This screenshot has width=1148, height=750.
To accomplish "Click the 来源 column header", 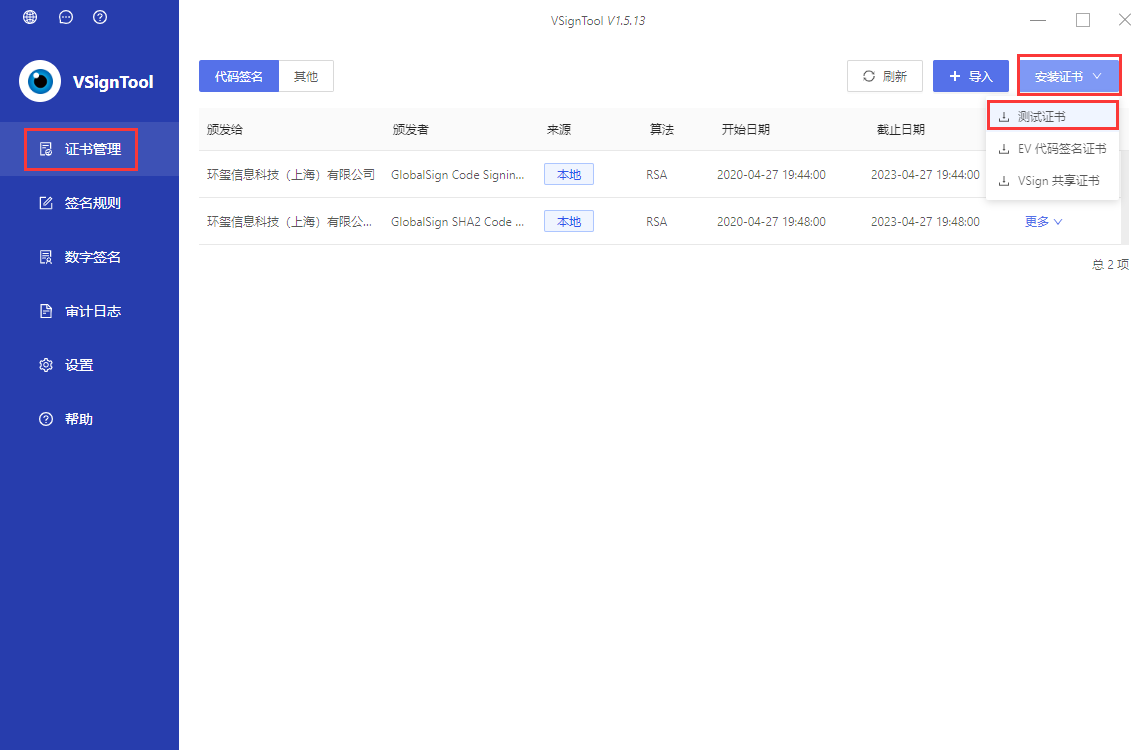I will (559, 130).
